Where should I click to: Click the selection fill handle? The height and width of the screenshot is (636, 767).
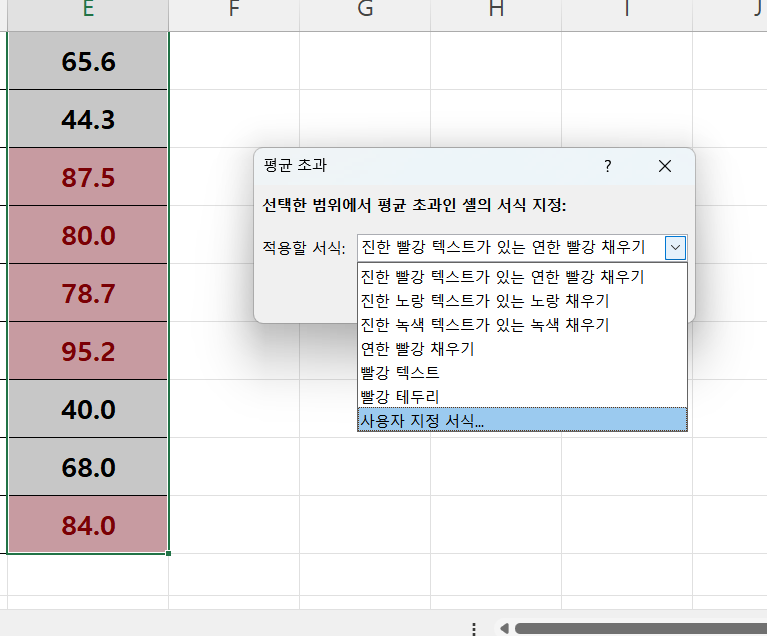click(168, 553)
